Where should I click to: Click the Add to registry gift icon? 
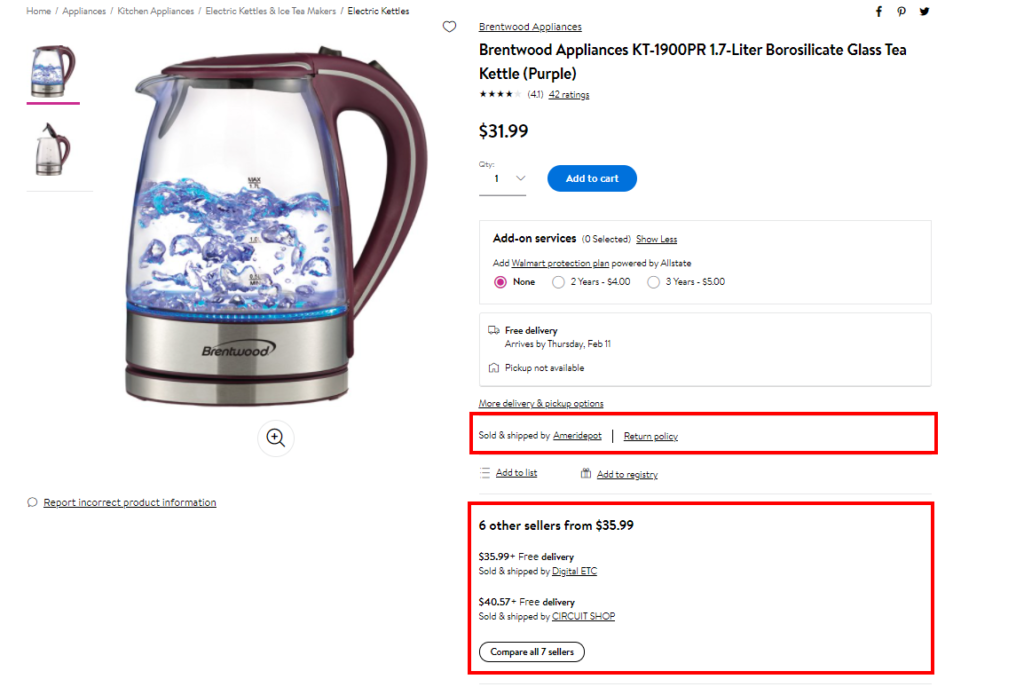[x=586, y=473]
